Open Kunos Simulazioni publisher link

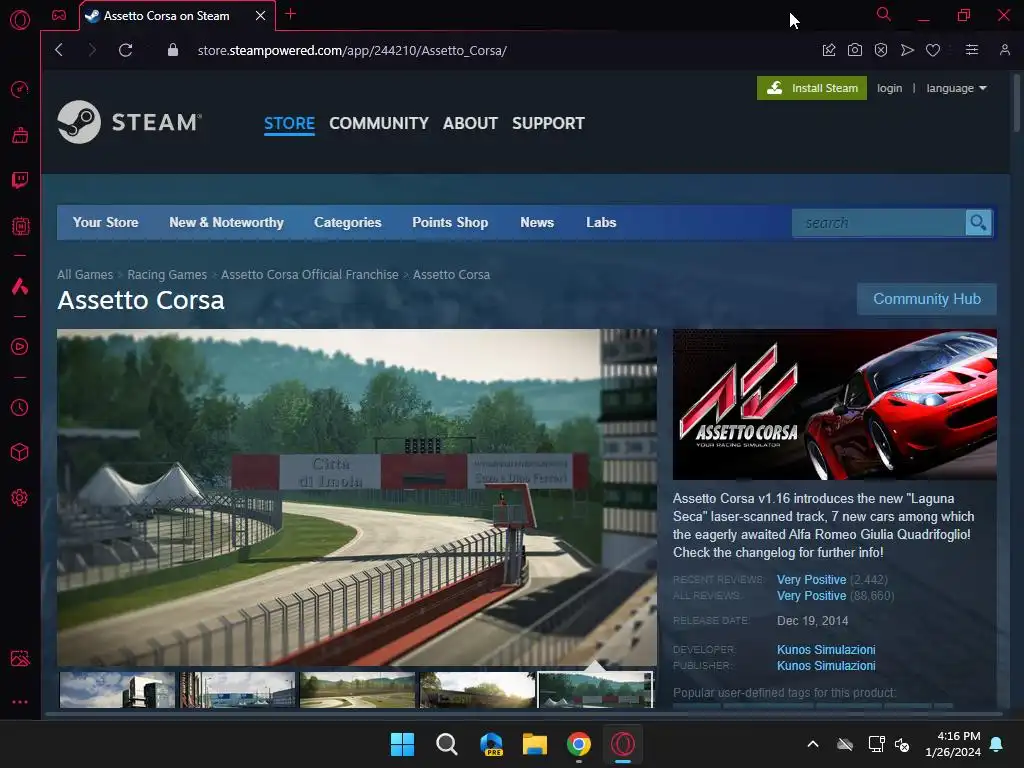click(826, 665)
